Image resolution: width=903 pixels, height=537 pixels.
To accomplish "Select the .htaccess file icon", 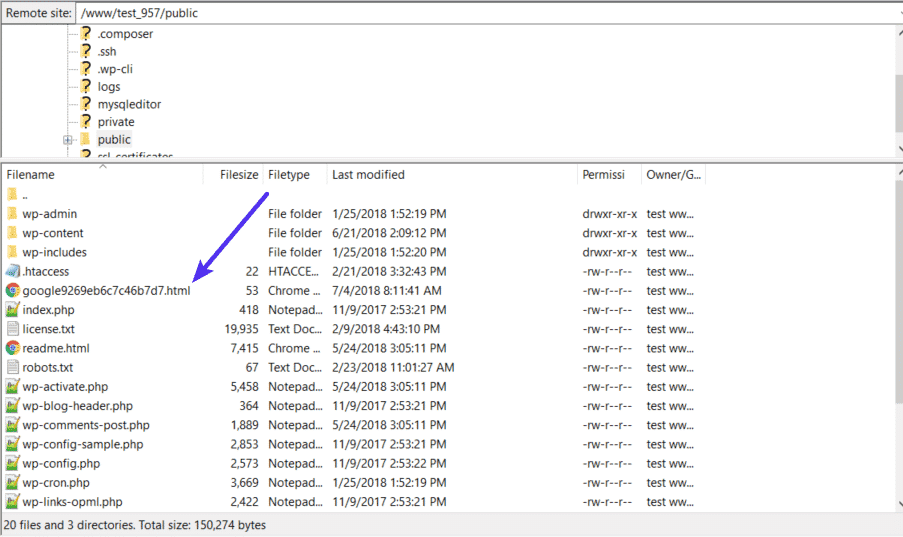I will 13,272.
